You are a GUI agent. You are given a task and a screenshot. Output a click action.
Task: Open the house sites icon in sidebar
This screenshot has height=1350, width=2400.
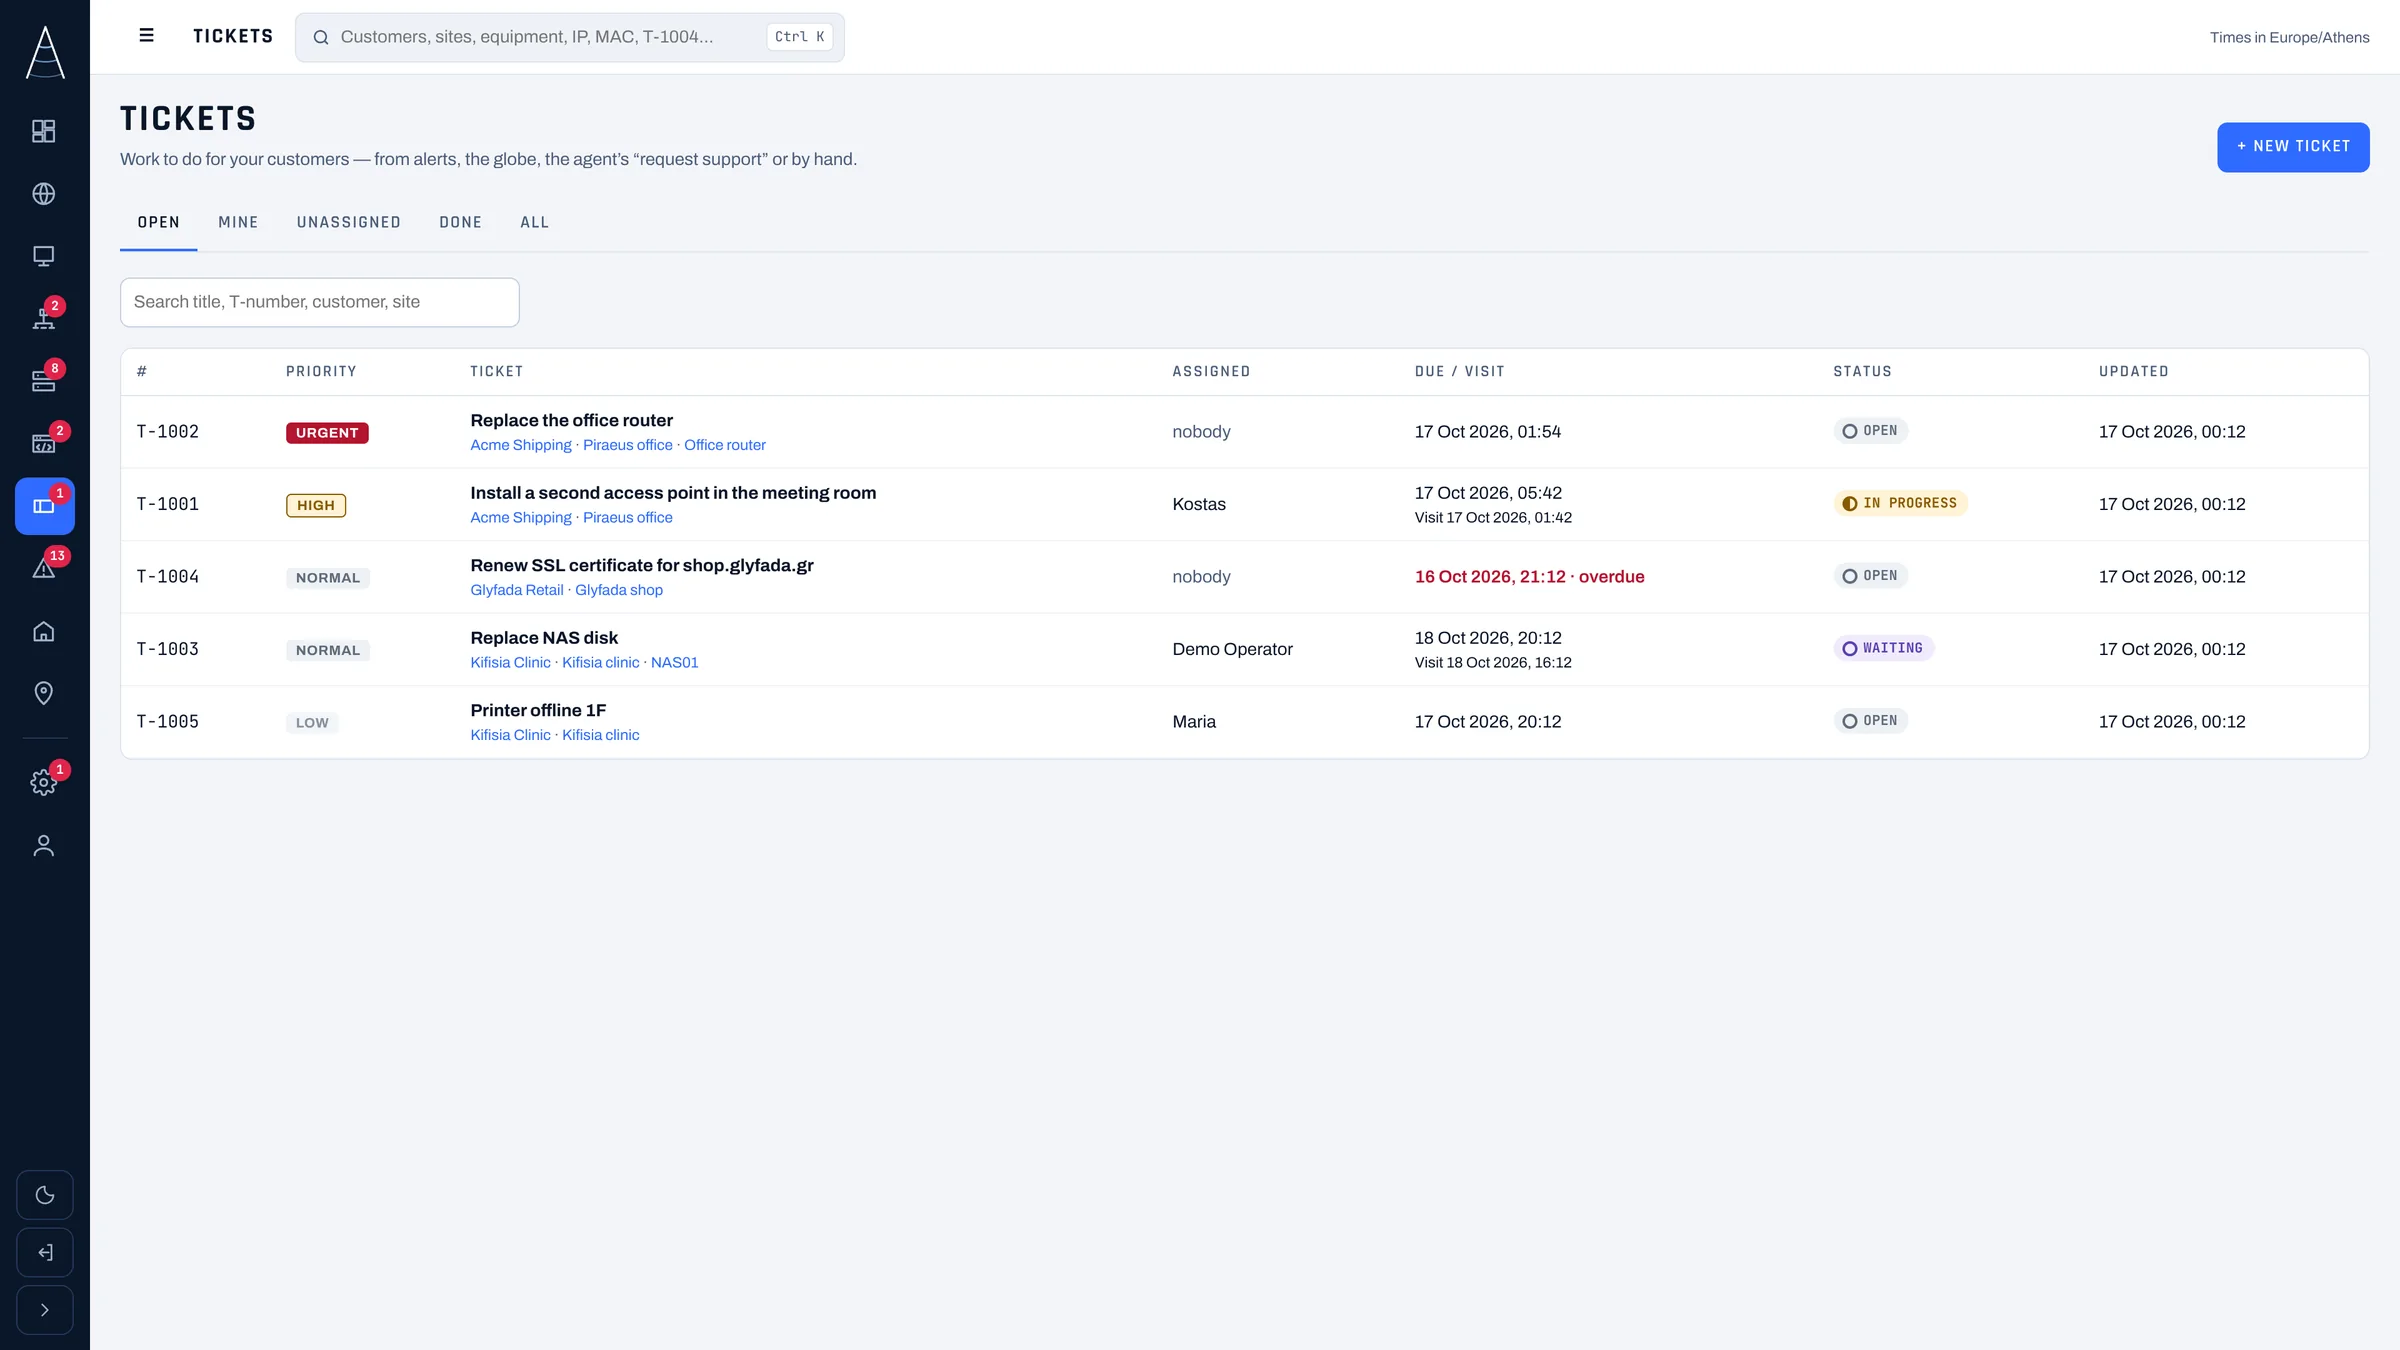coord(44,631)
